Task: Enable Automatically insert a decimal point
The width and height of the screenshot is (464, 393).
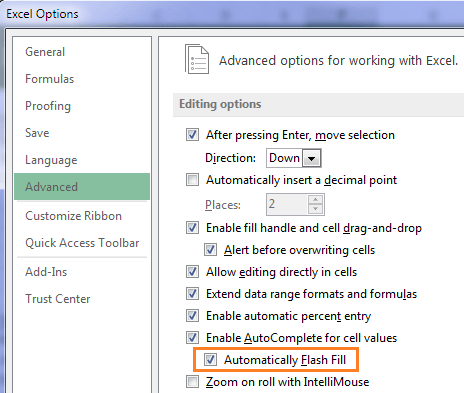Action: click(x=192, y=180)
